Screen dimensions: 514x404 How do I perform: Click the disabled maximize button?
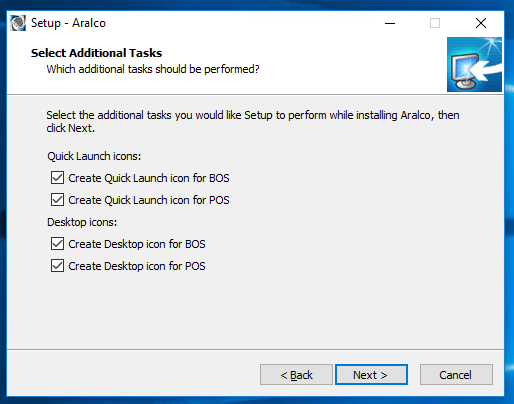pos(435,23)
